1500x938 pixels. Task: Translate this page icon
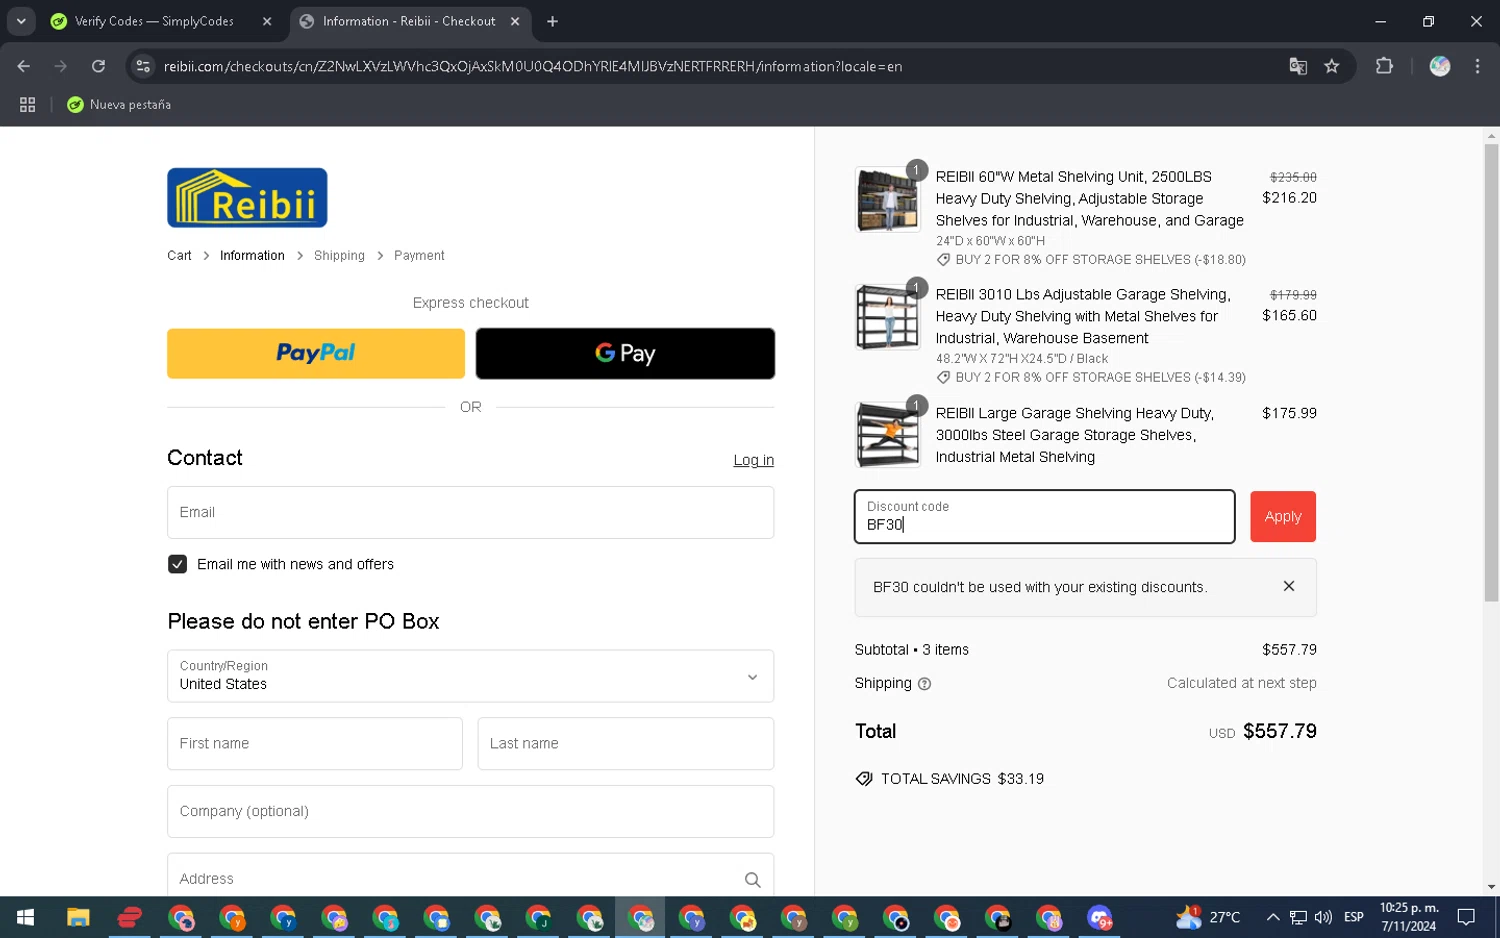click(x=1298, y=66)
